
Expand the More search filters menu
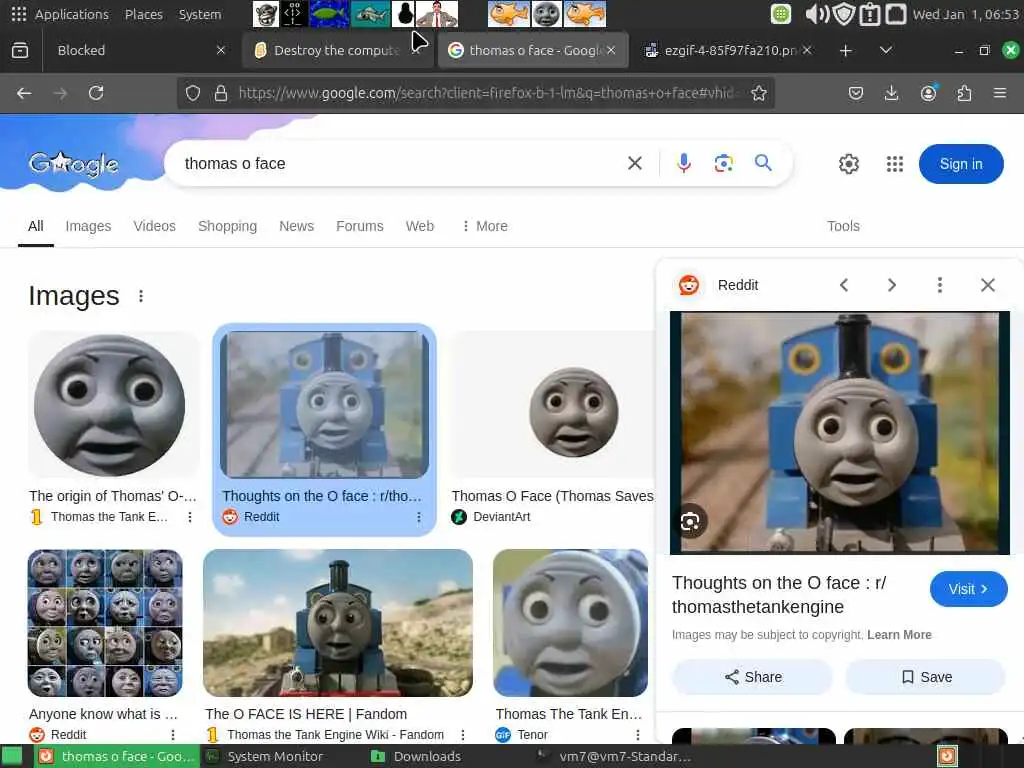click(x=485, y=226)
